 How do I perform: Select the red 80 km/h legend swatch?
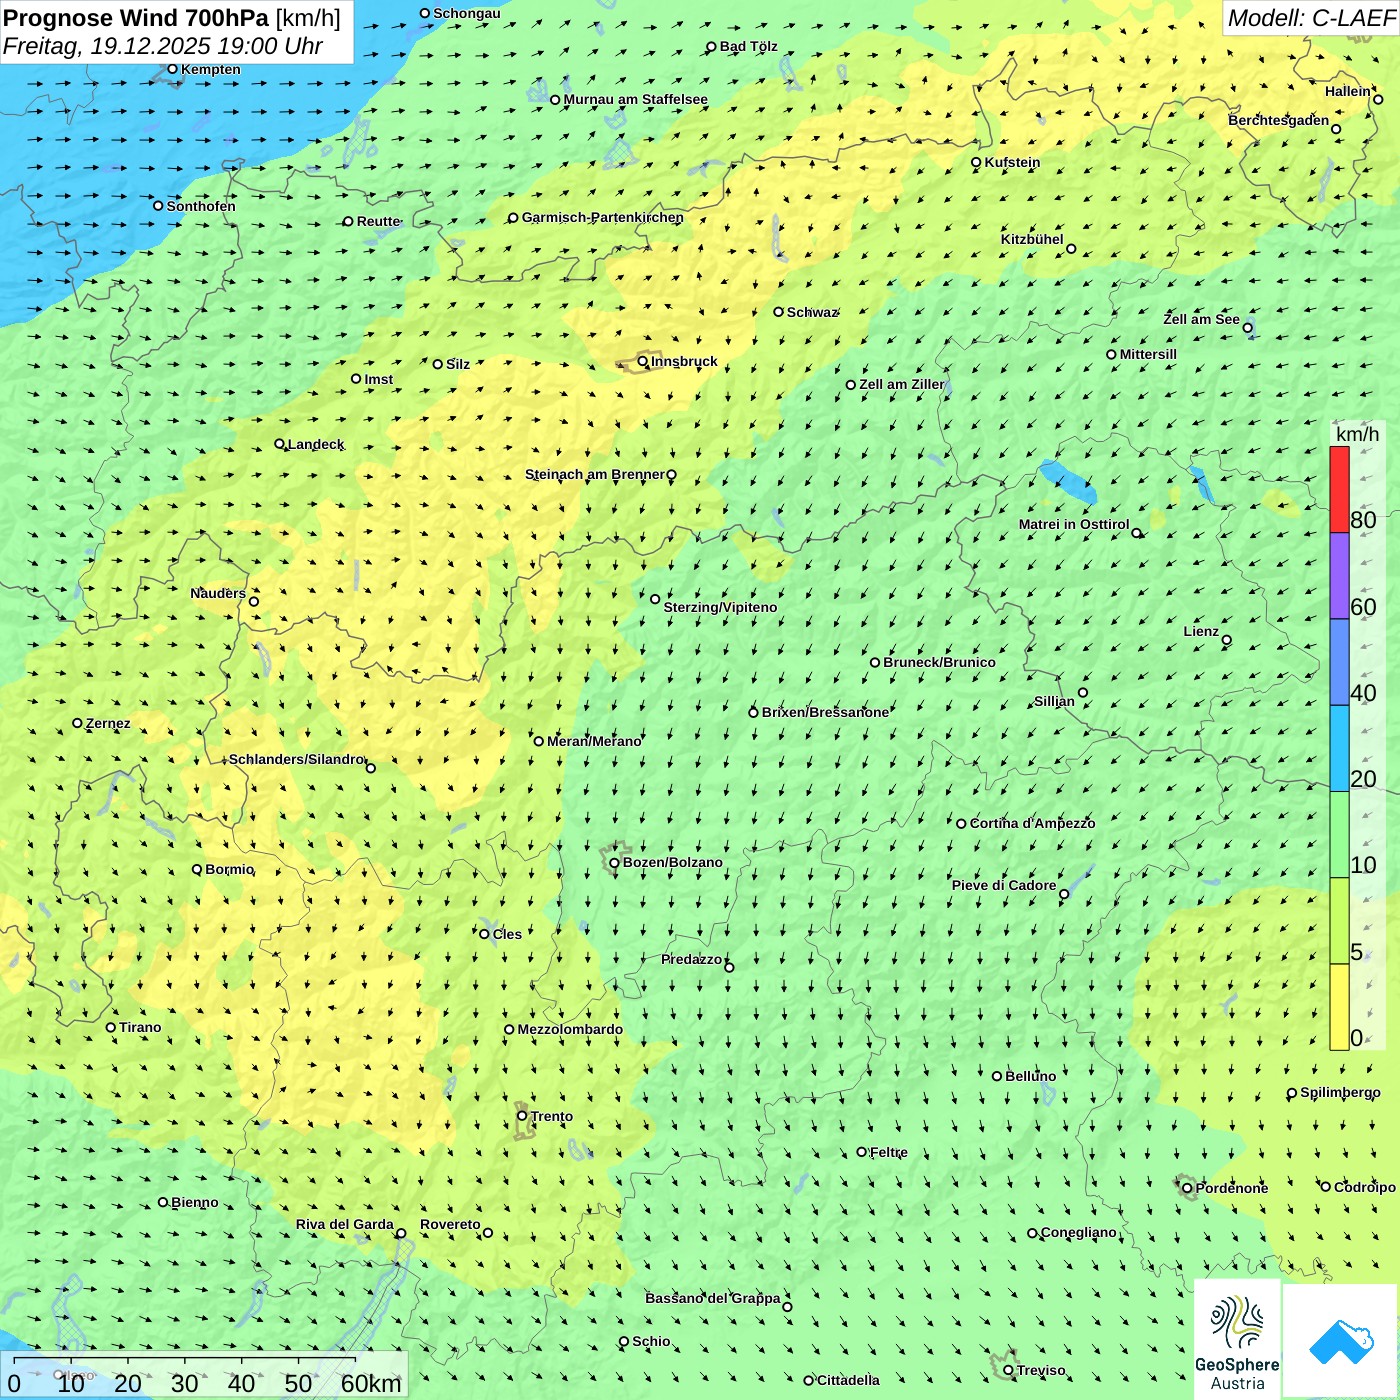(x=1339, y=490)
